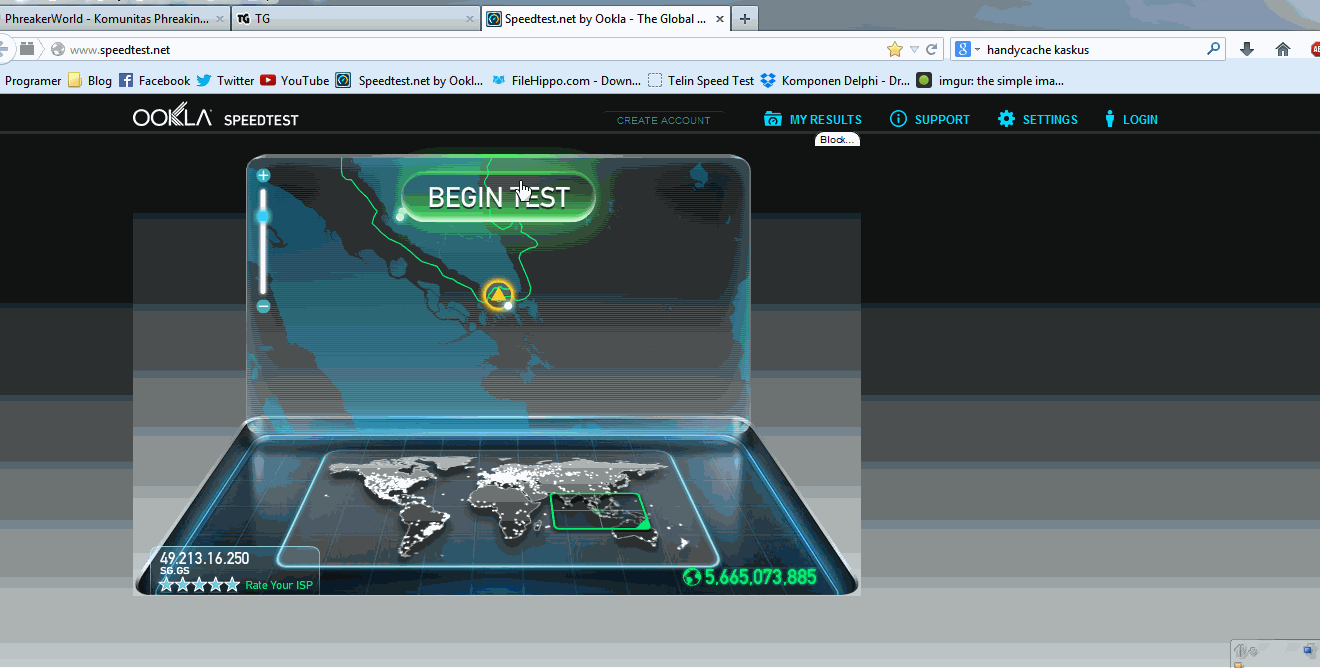Screen dimensions: 1320x668
Task: Click the zoom out minus on map
Action: pos(263,307)
